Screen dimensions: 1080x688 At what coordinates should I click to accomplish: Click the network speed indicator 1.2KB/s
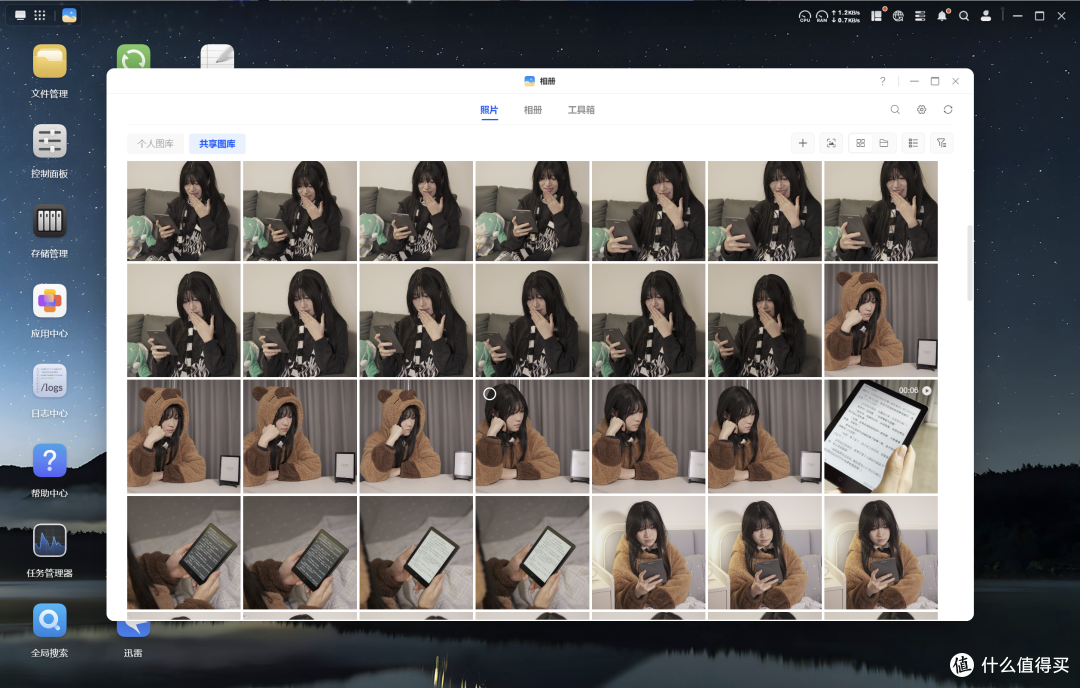(846, 16)
